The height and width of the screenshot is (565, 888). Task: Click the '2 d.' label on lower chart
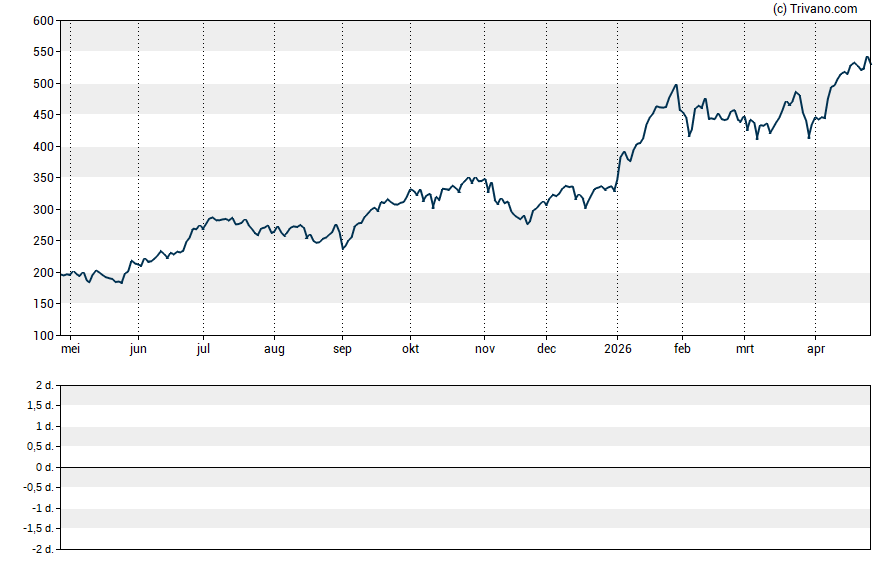[x=44, y=385]
